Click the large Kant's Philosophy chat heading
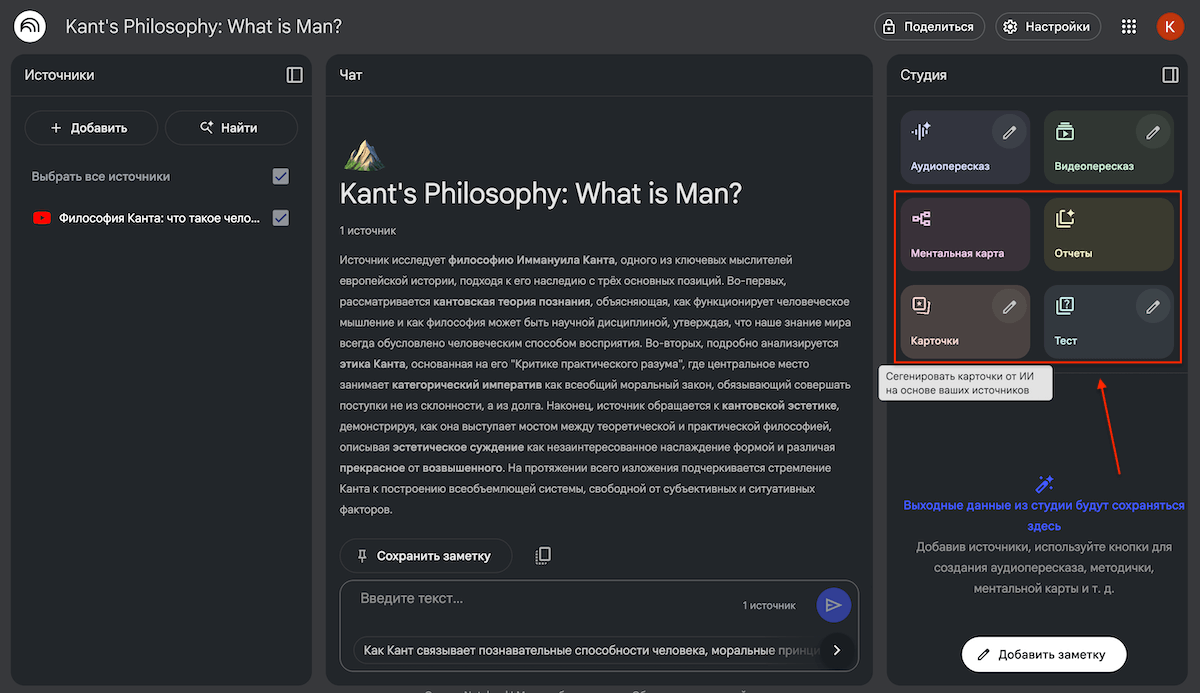The width and height of the screenshot is (1200, 693). 541,193
